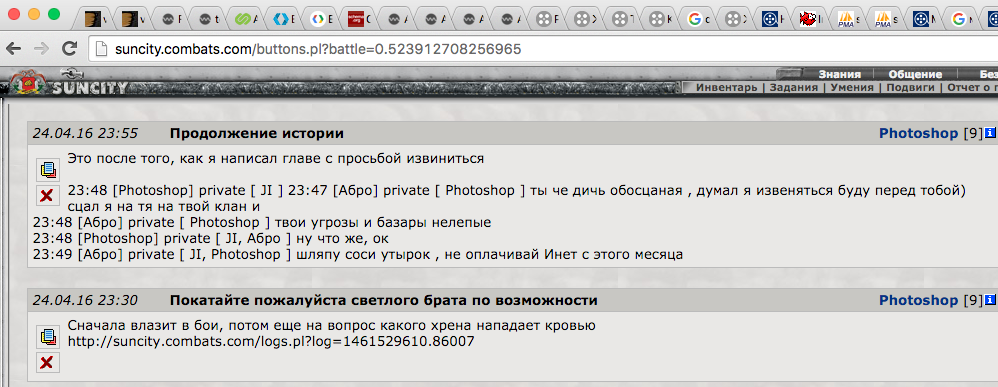The image size is (998, 387).
Task: Open the schema.org browser tab
Action: 361,20
